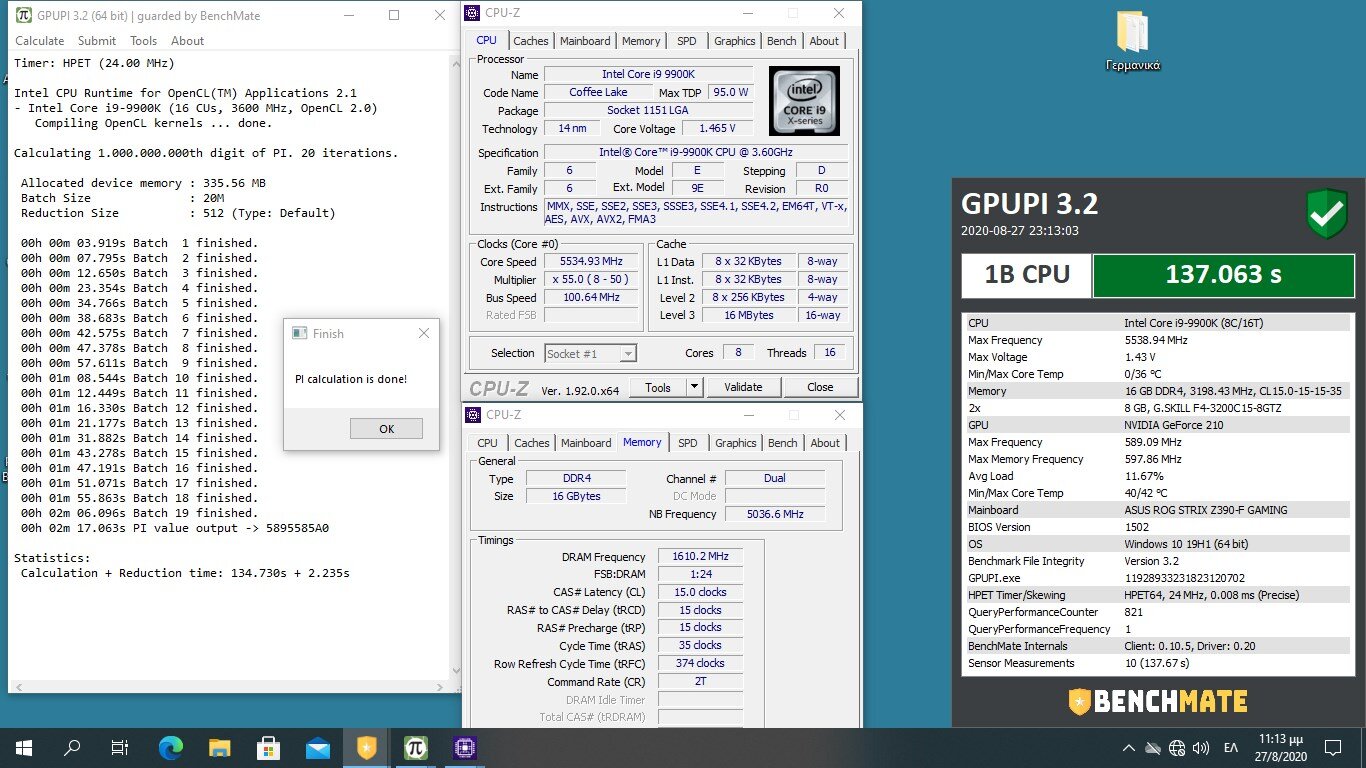Click the 137.063 s result box
The image size is (1366, 768).
1223,275
